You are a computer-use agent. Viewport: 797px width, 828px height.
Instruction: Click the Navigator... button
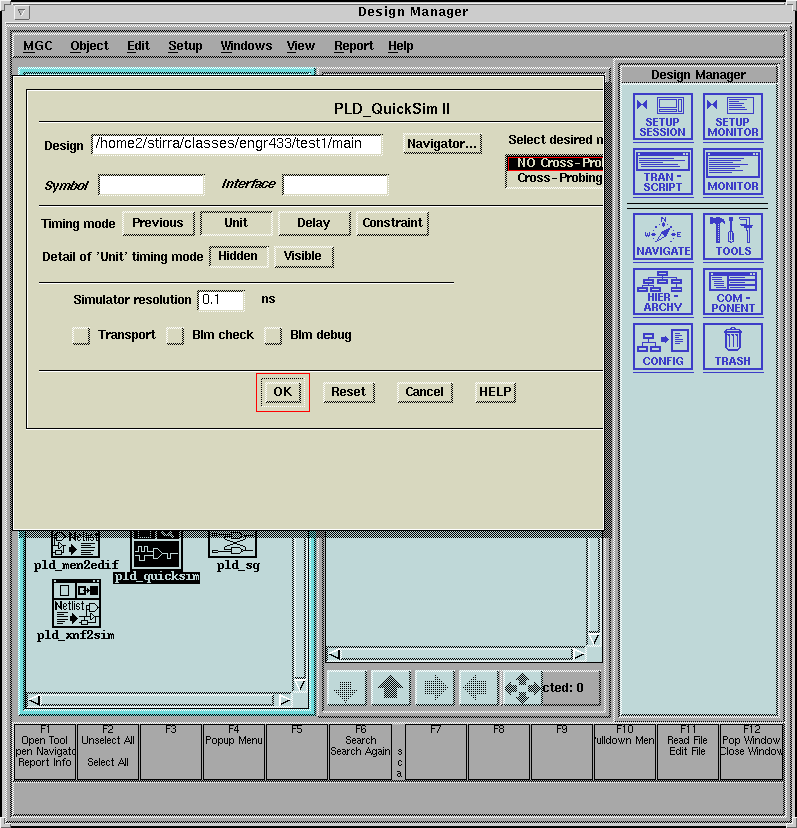442,144
